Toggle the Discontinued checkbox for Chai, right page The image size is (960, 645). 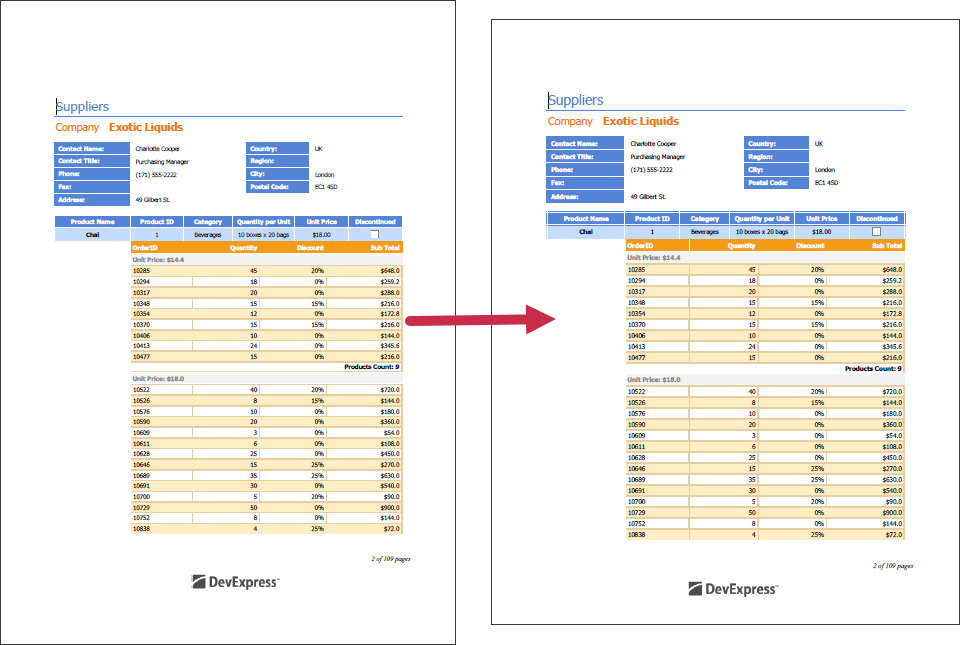coord(877,231)
